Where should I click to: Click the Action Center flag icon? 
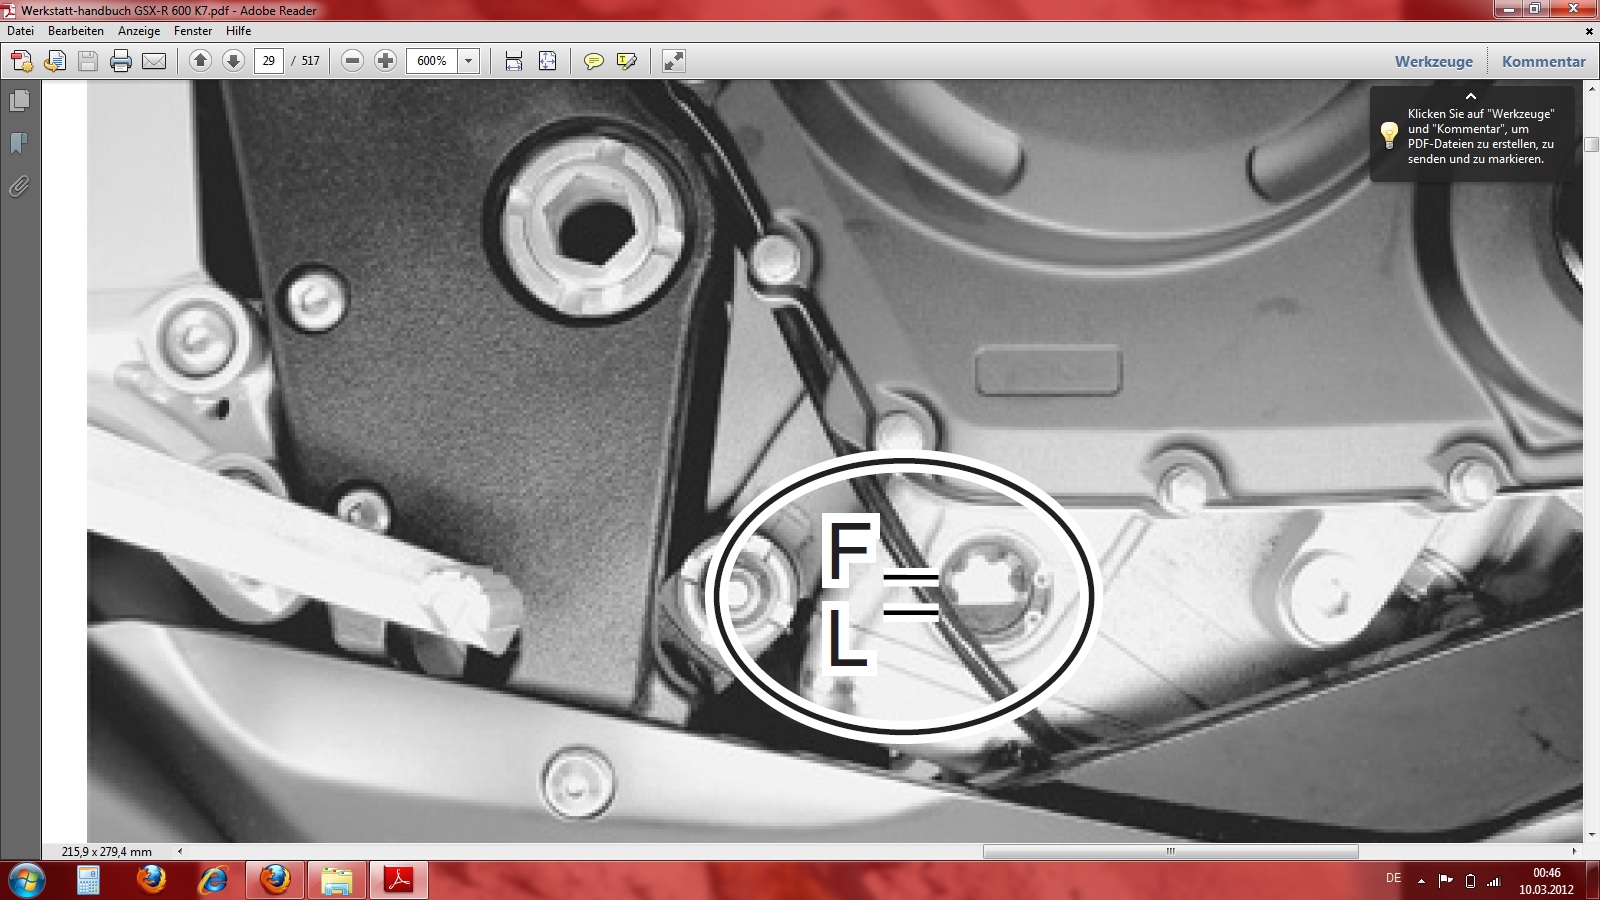1445,881
